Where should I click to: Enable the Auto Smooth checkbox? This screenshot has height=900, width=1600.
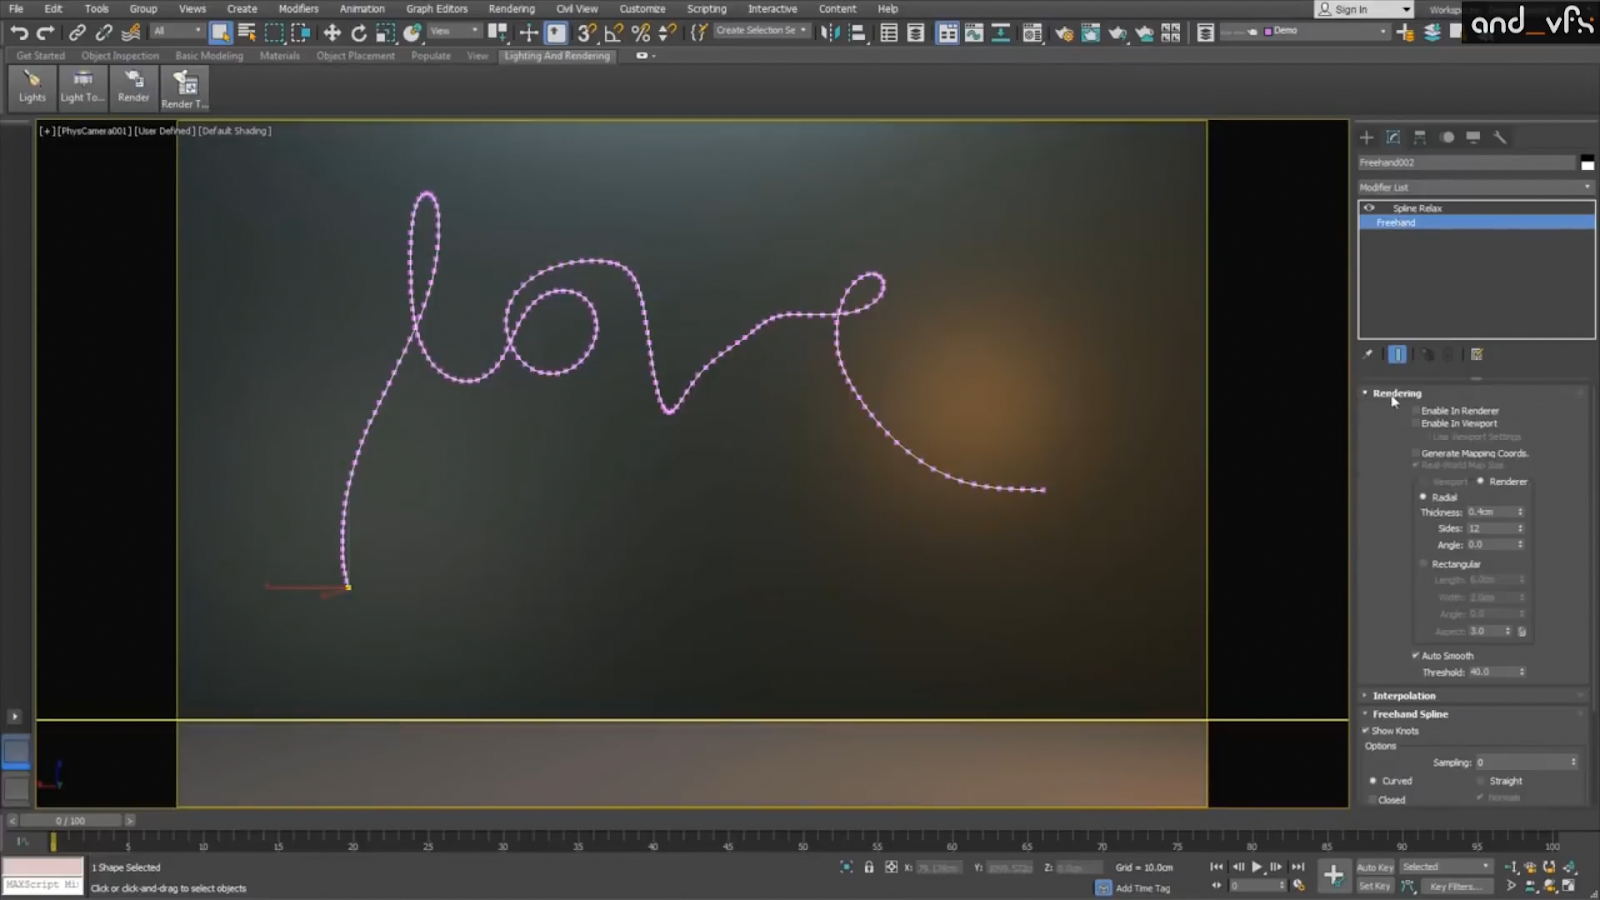point(1416,655)
